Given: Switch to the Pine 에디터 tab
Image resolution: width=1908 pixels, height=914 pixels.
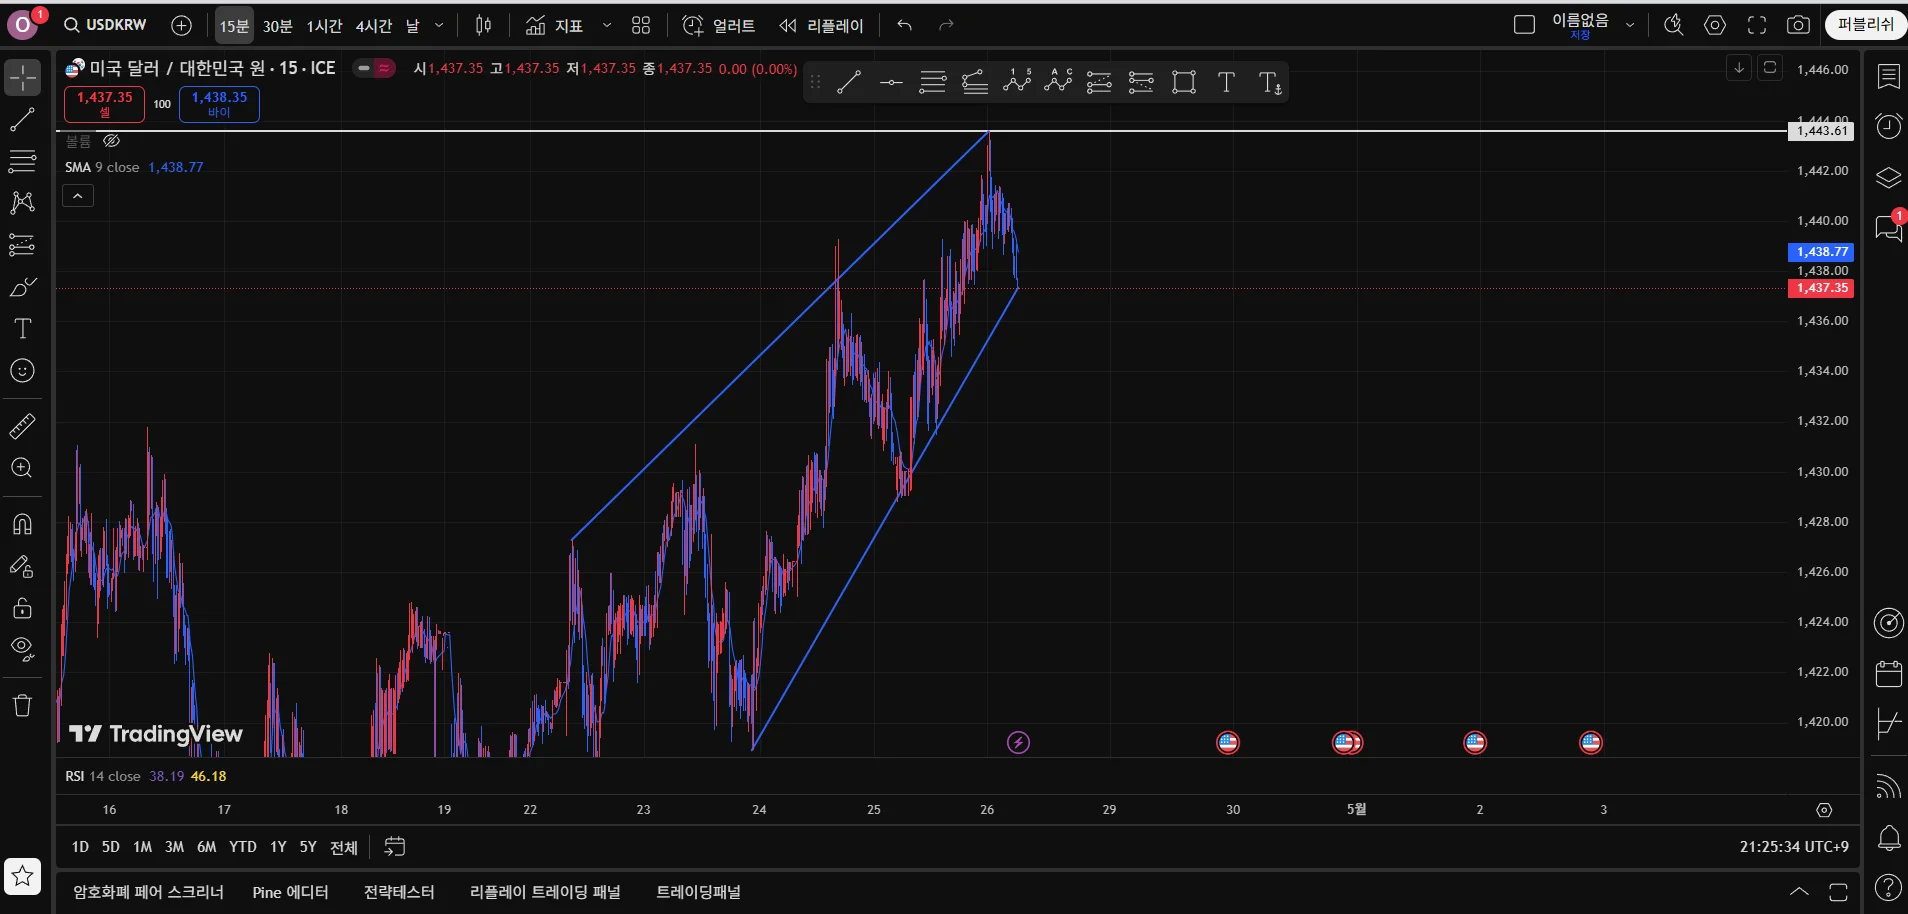Looking at the screenshot, I should 290,892.
